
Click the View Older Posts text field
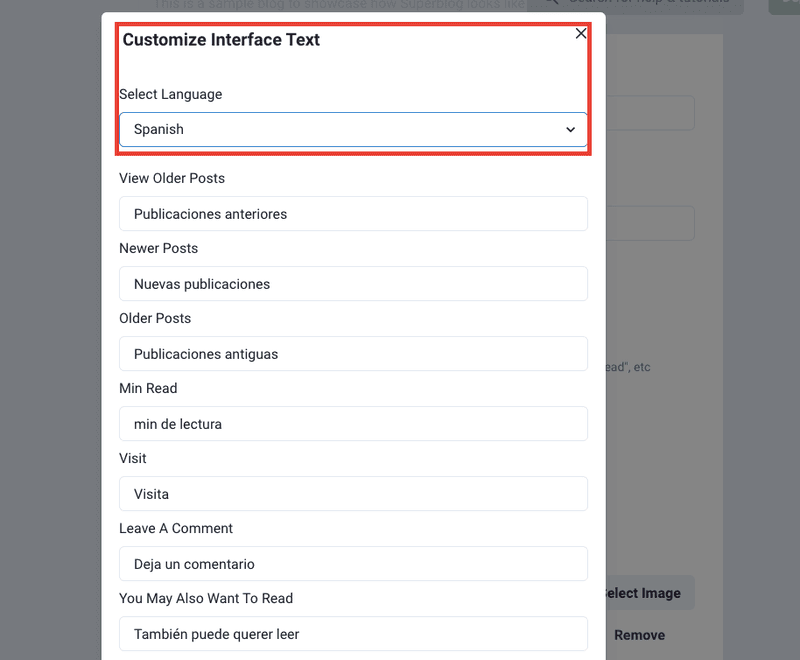(x=352, y=214)
